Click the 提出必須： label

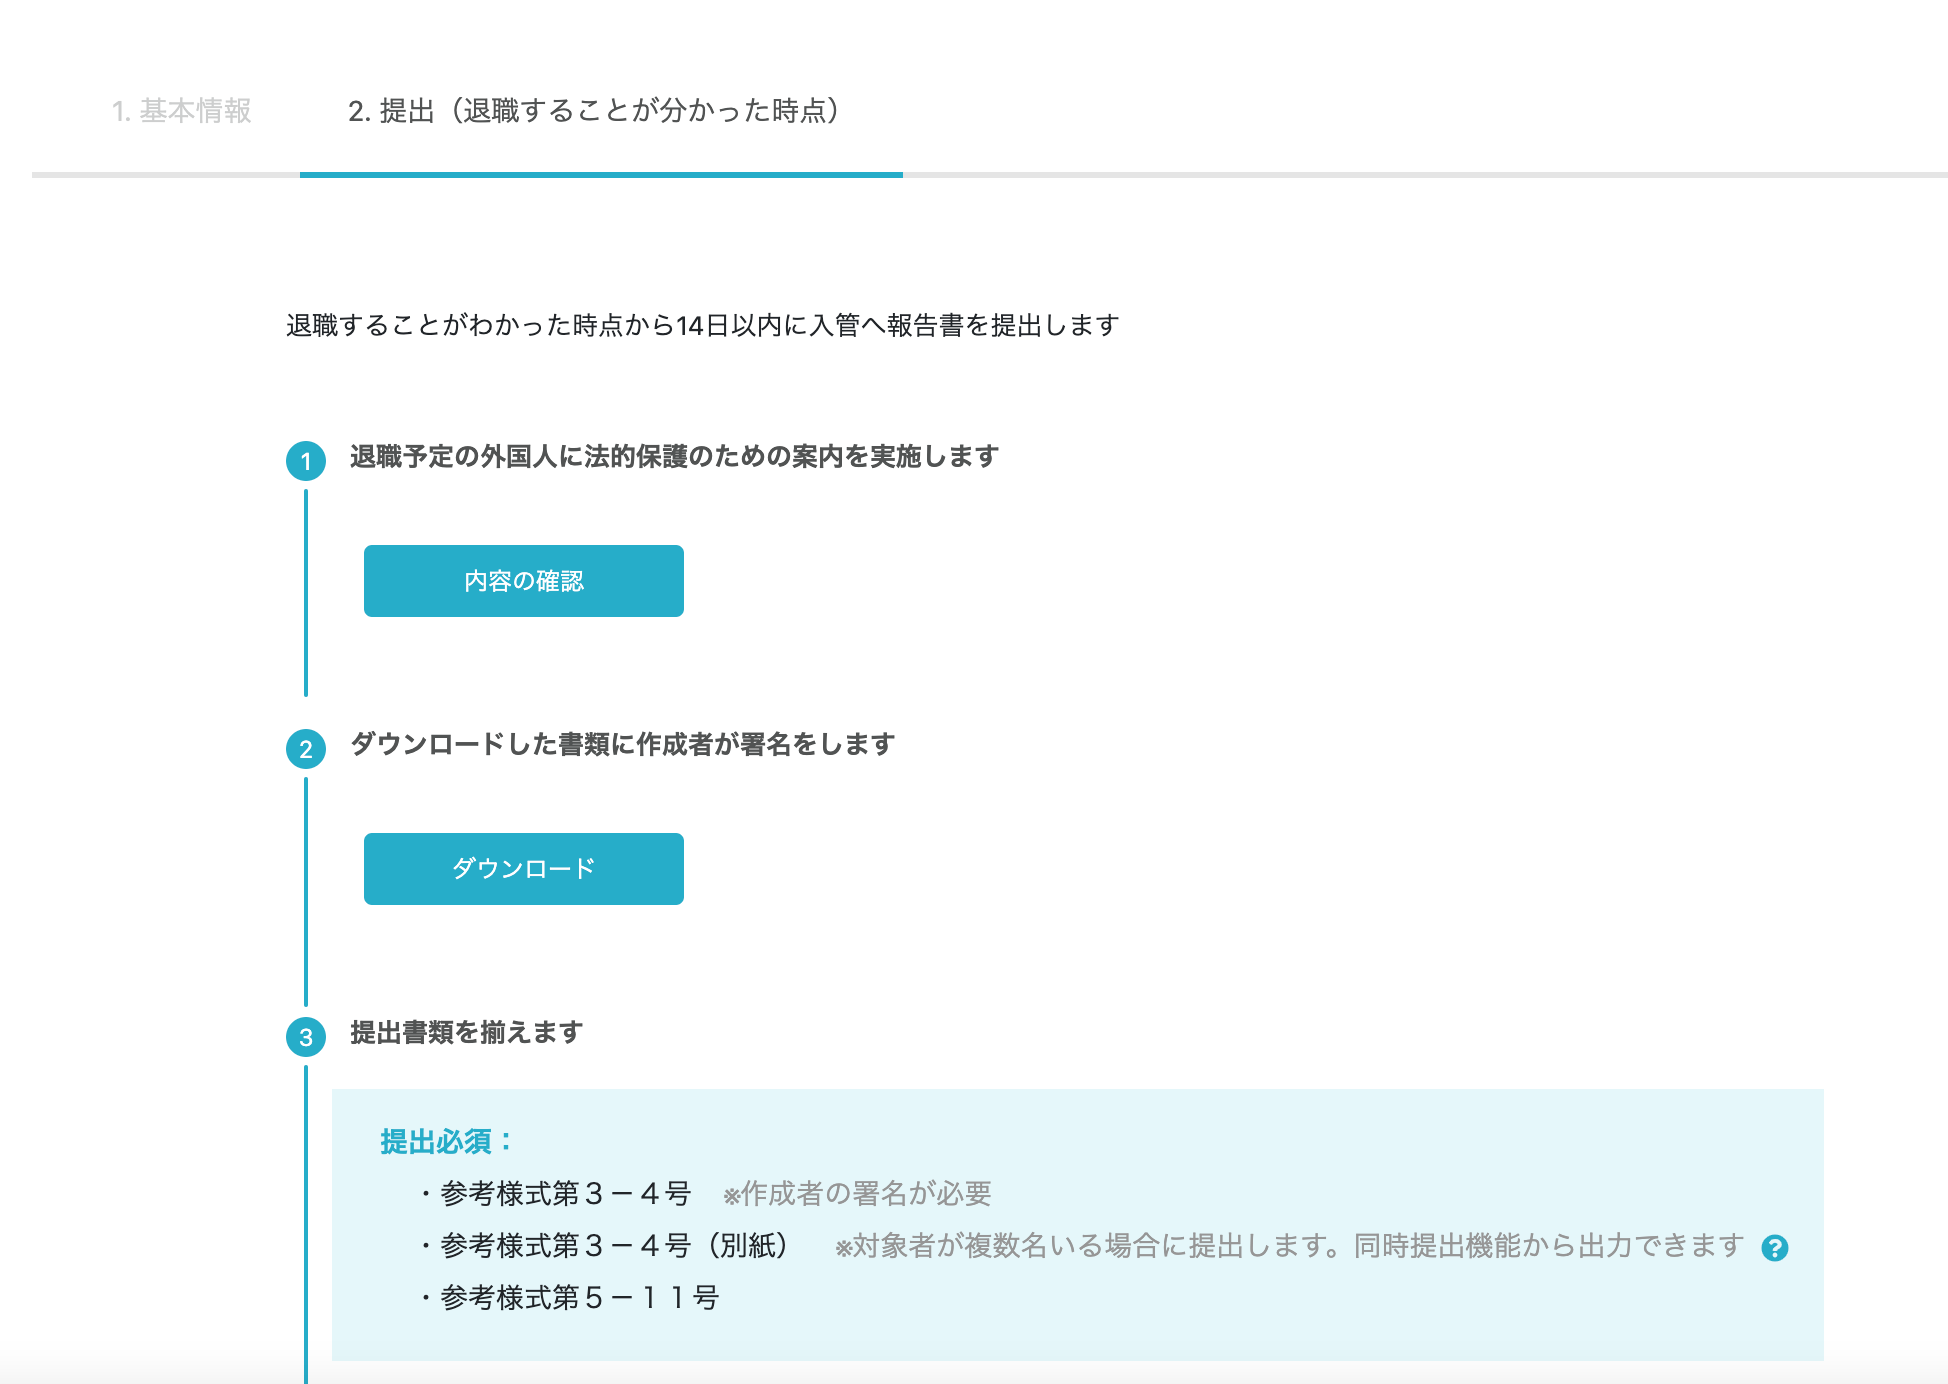tap(446, 1141)
